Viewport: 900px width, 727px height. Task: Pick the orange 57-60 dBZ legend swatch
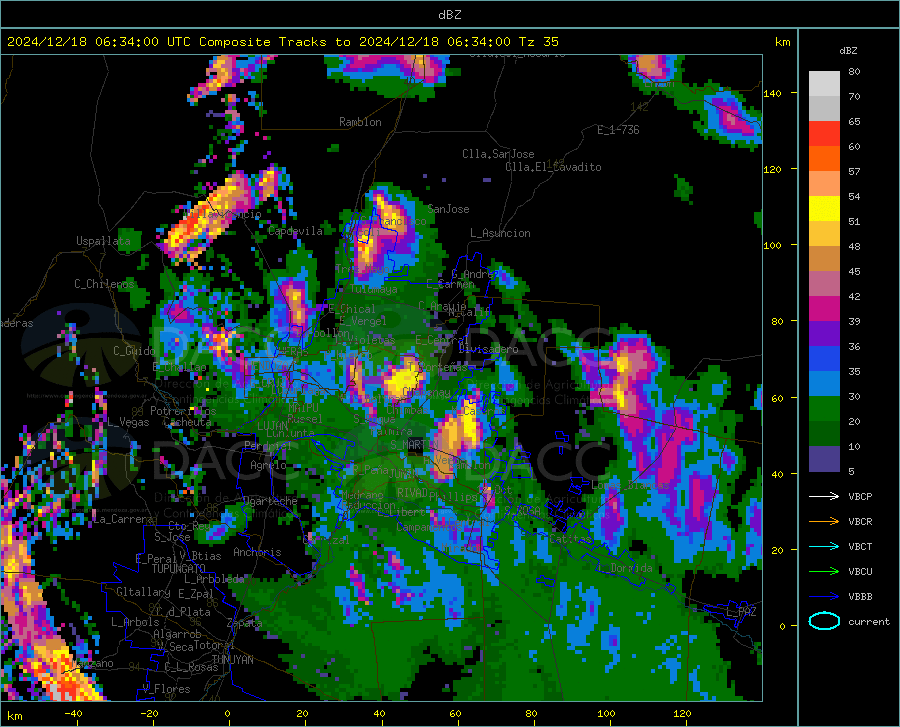[824, 159]
